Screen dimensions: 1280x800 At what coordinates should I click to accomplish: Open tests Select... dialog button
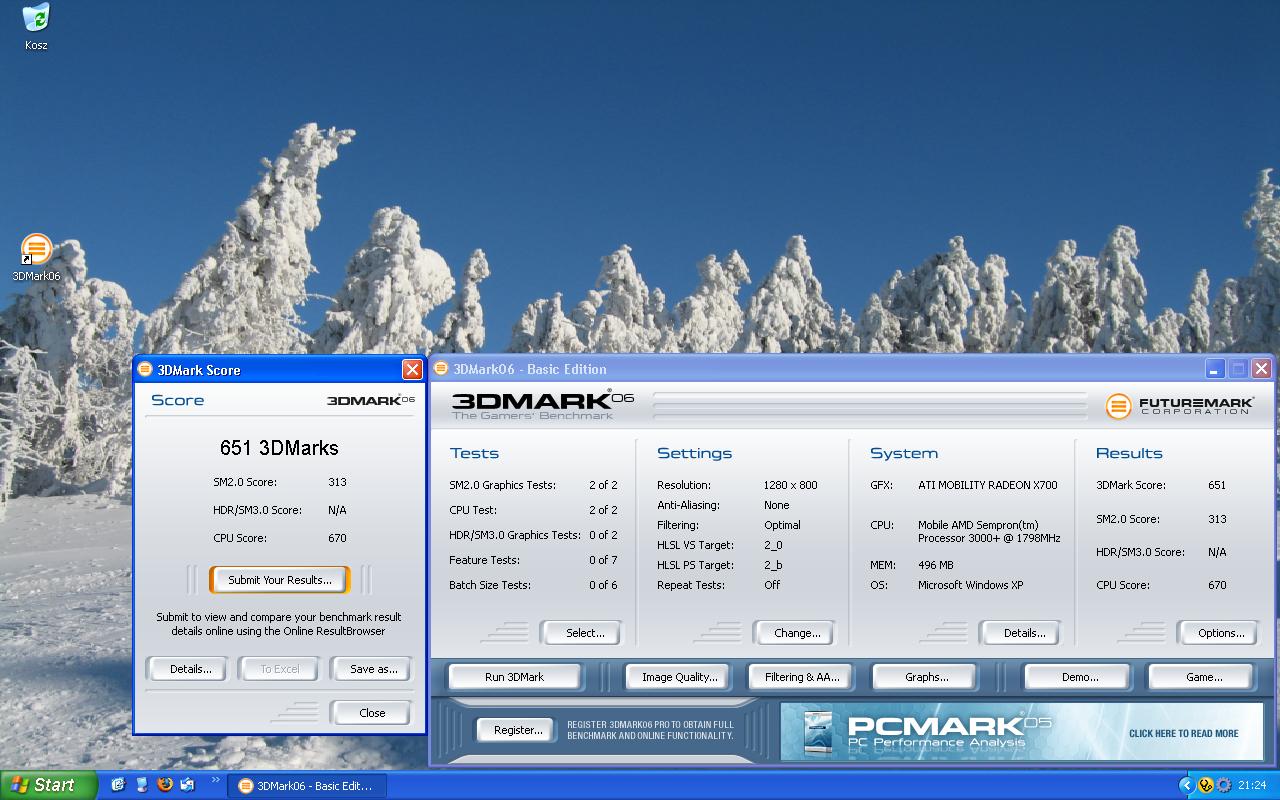[584, 633]
